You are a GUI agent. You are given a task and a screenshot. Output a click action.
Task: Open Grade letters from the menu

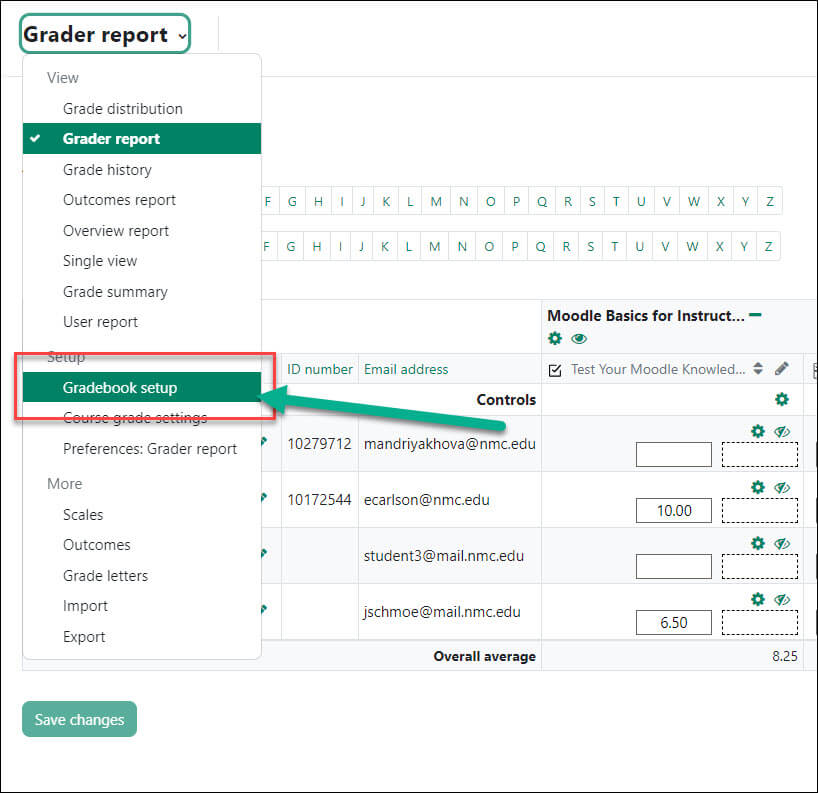105,576
